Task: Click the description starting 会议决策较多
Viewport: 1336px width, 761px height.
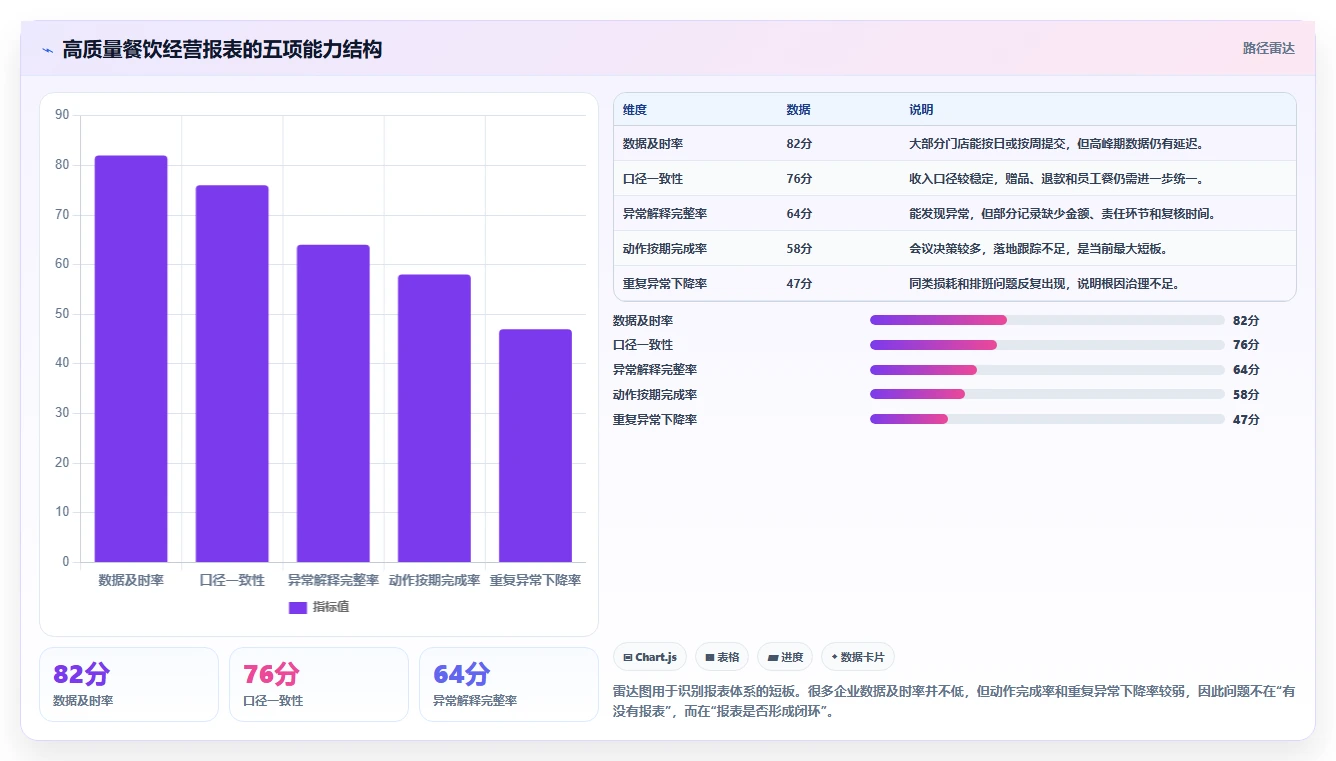Action: [1038, 249]
